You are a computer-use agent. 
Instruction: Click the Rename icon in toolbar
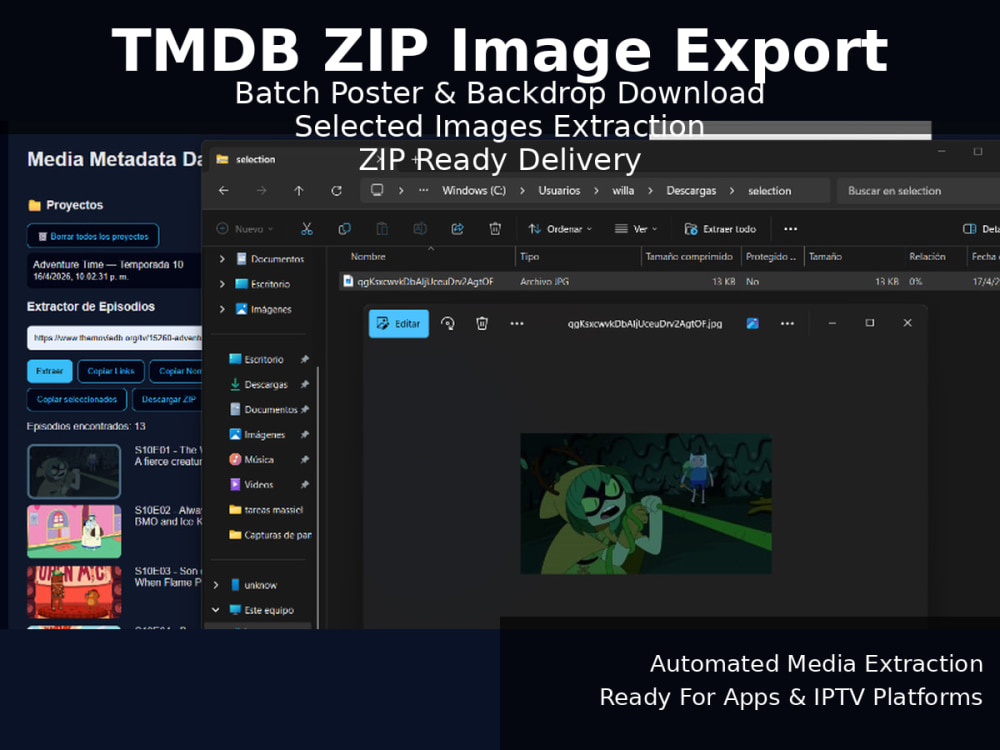point(420,229)
